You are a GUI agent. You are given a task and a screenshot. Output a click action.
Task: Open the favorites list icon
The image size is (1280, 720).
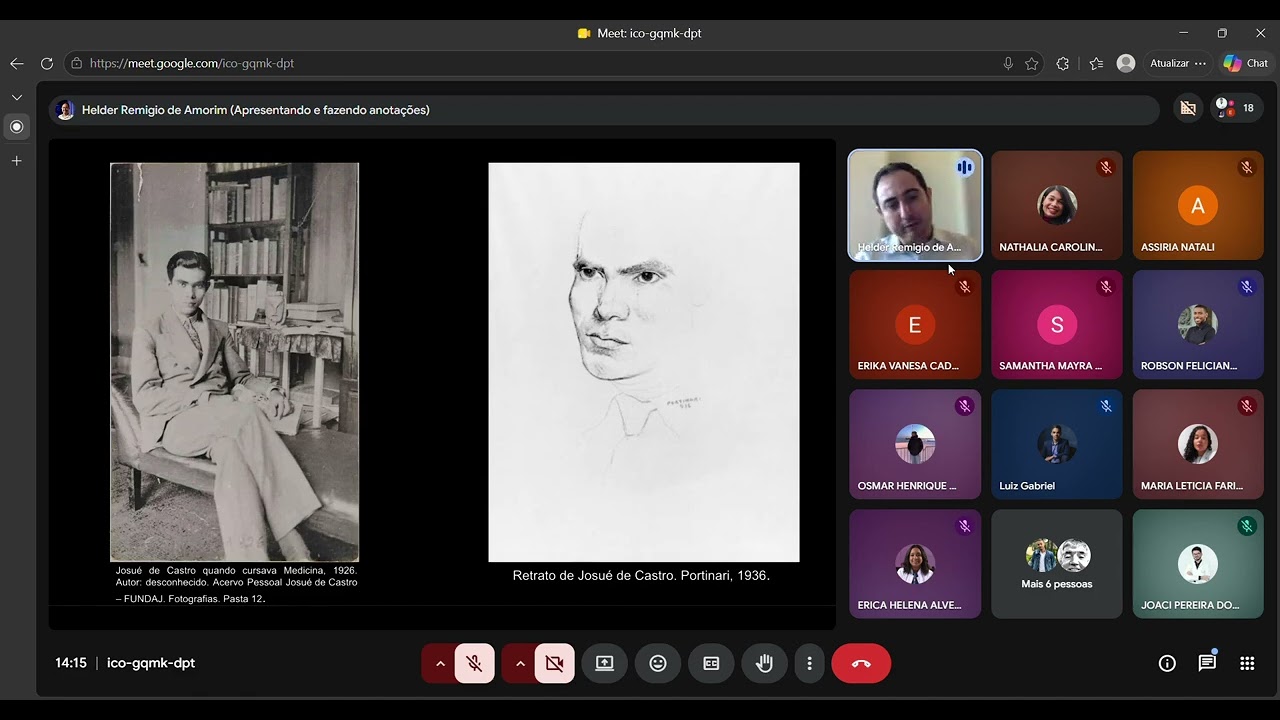coord(1096,63)
